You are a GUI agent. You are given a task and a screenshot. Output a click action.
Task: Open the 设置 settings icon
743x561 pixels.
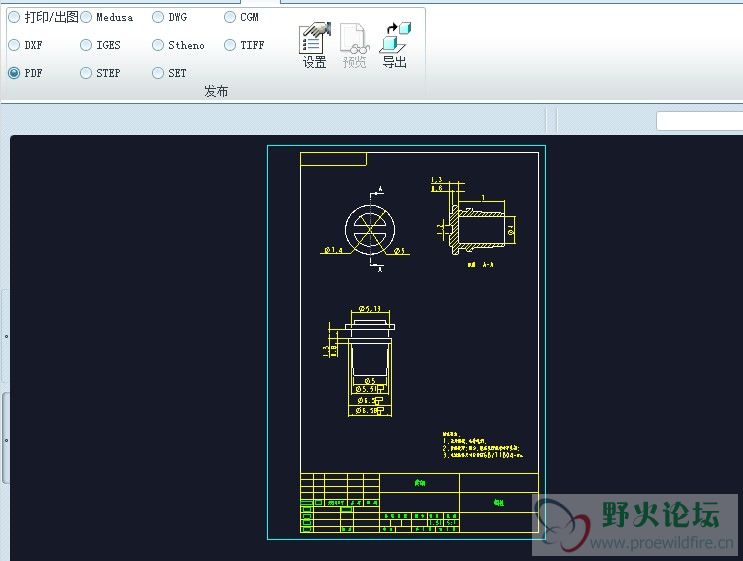point(315,45)
